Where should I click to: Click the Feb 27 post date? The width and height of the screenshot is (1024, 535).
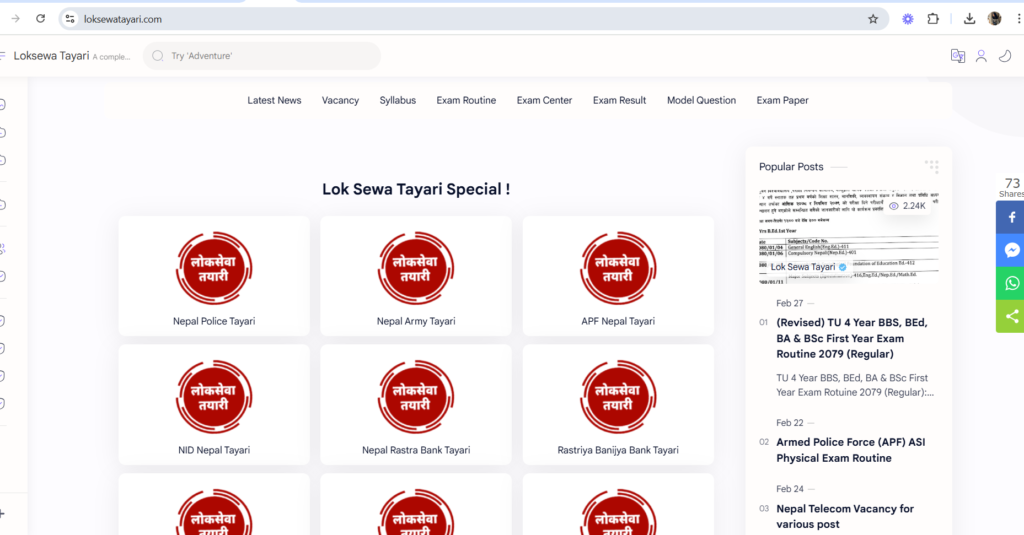click(790, 303)
